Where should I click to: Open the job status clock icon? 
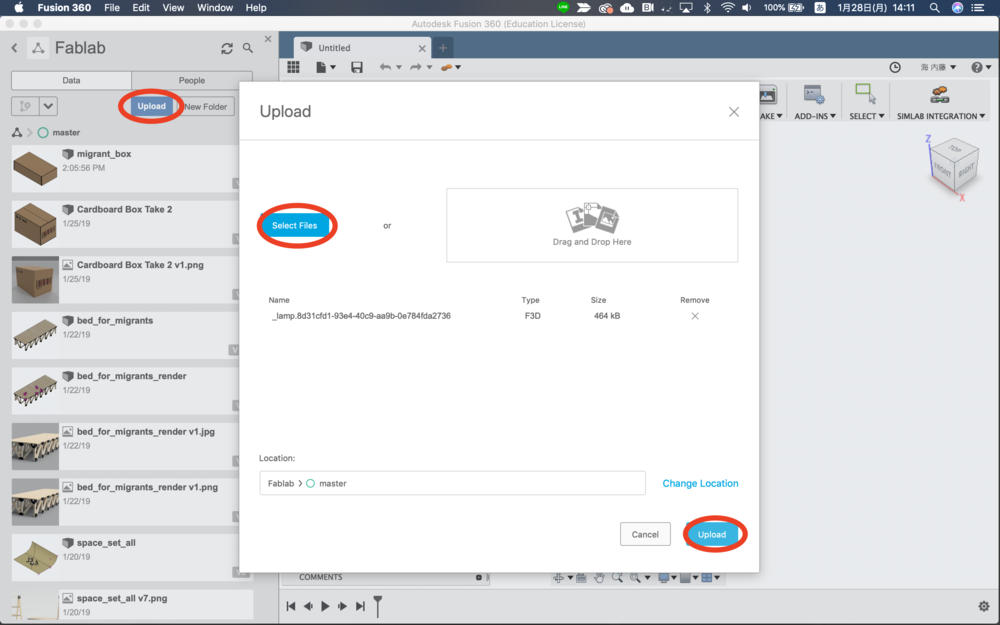(x=895, y=67)
